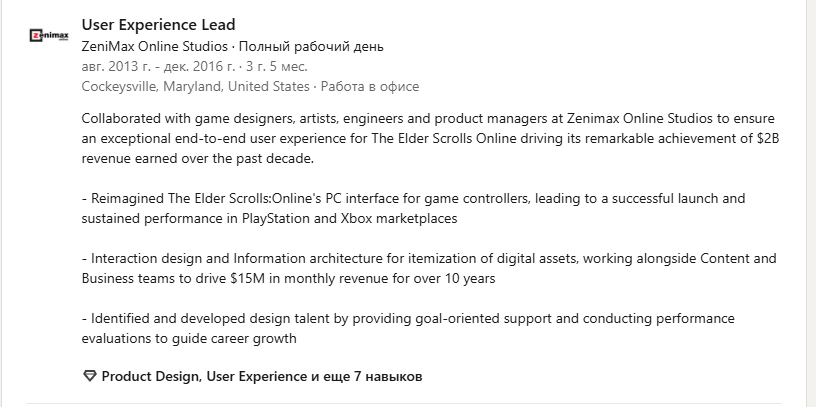This screenshot has width=816, height=407.
Task: Open skills link Product Design, User Experience
Action: point(204,376)
